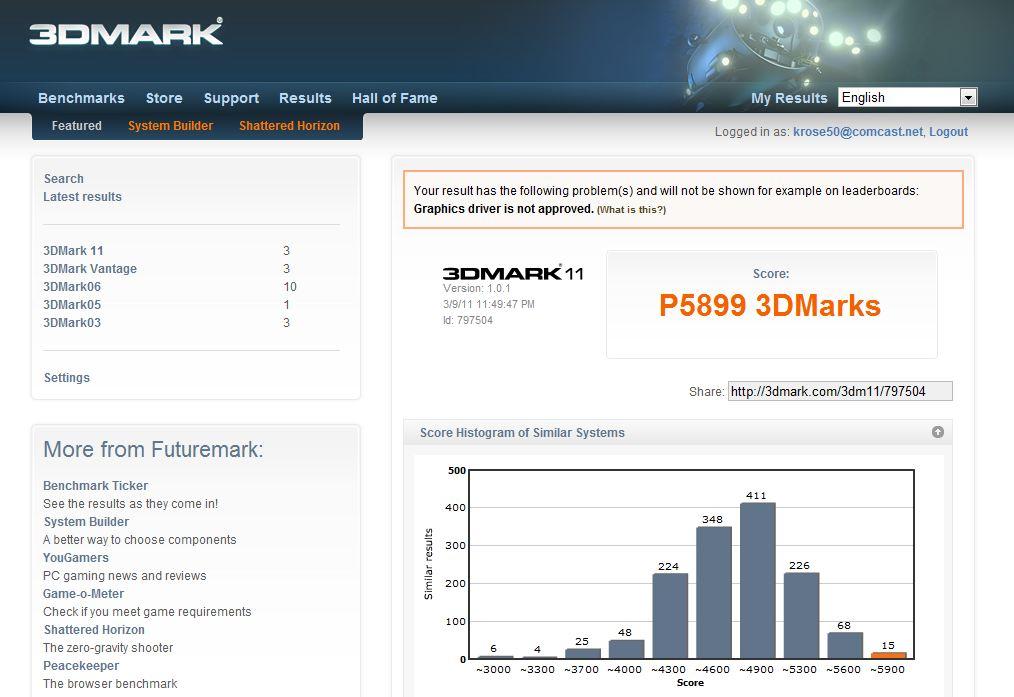The image size is (1014, 697).
Task: Click the 3DMark 11 result logo
Action: [x=513, y=272]
